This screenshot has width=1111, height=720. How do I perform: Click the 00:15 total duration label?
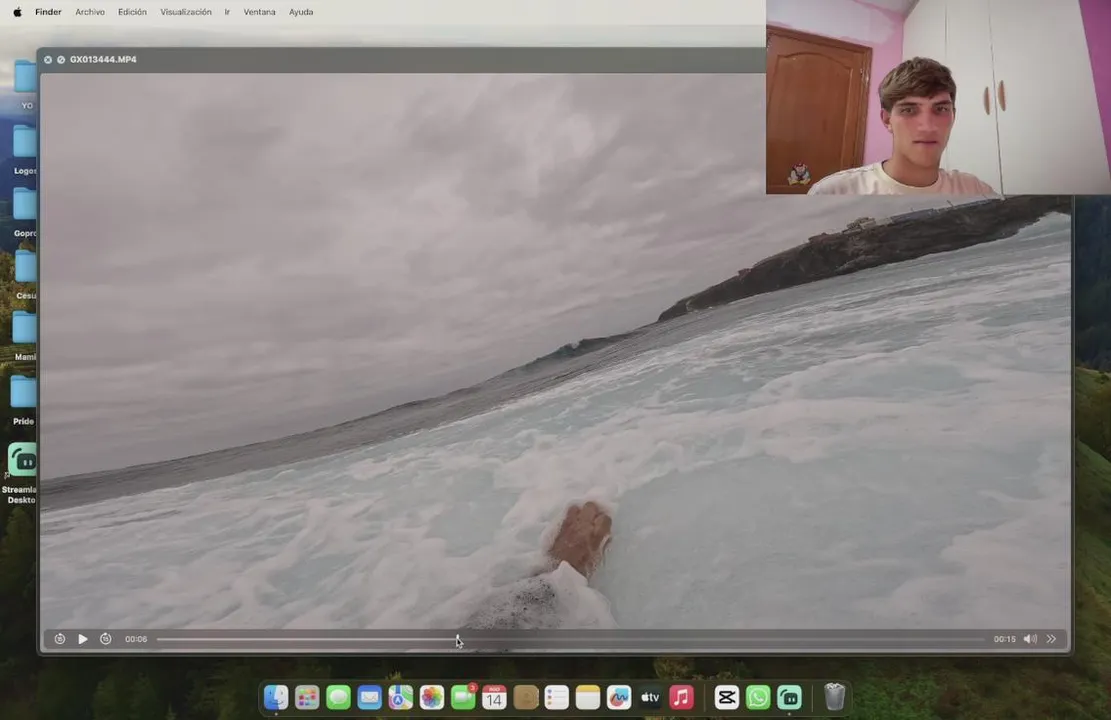[1004, 639]
